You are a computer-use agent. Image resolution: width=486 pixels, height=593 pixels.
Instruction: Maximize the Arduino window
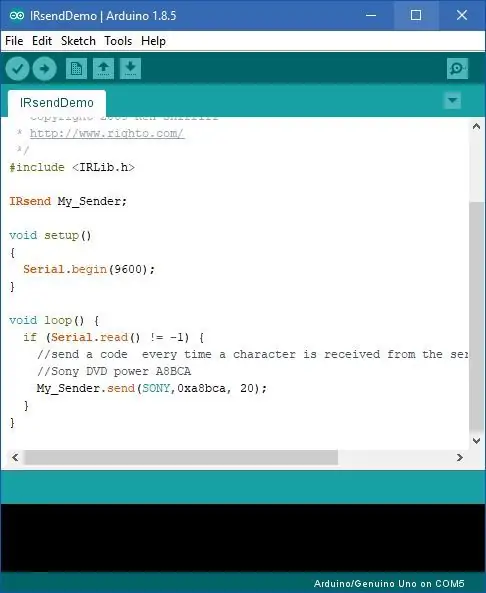(416, 16)
